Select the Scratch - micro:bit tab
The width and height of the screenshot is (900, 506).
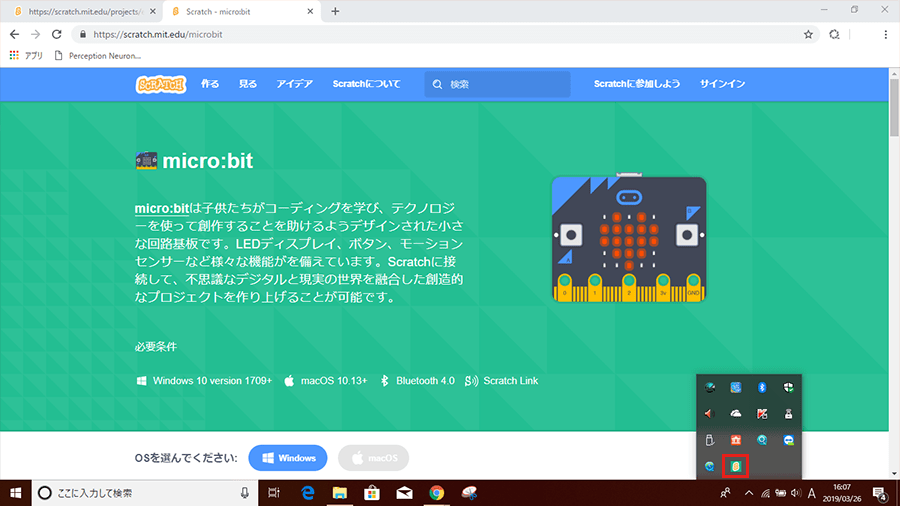point(242,11)
